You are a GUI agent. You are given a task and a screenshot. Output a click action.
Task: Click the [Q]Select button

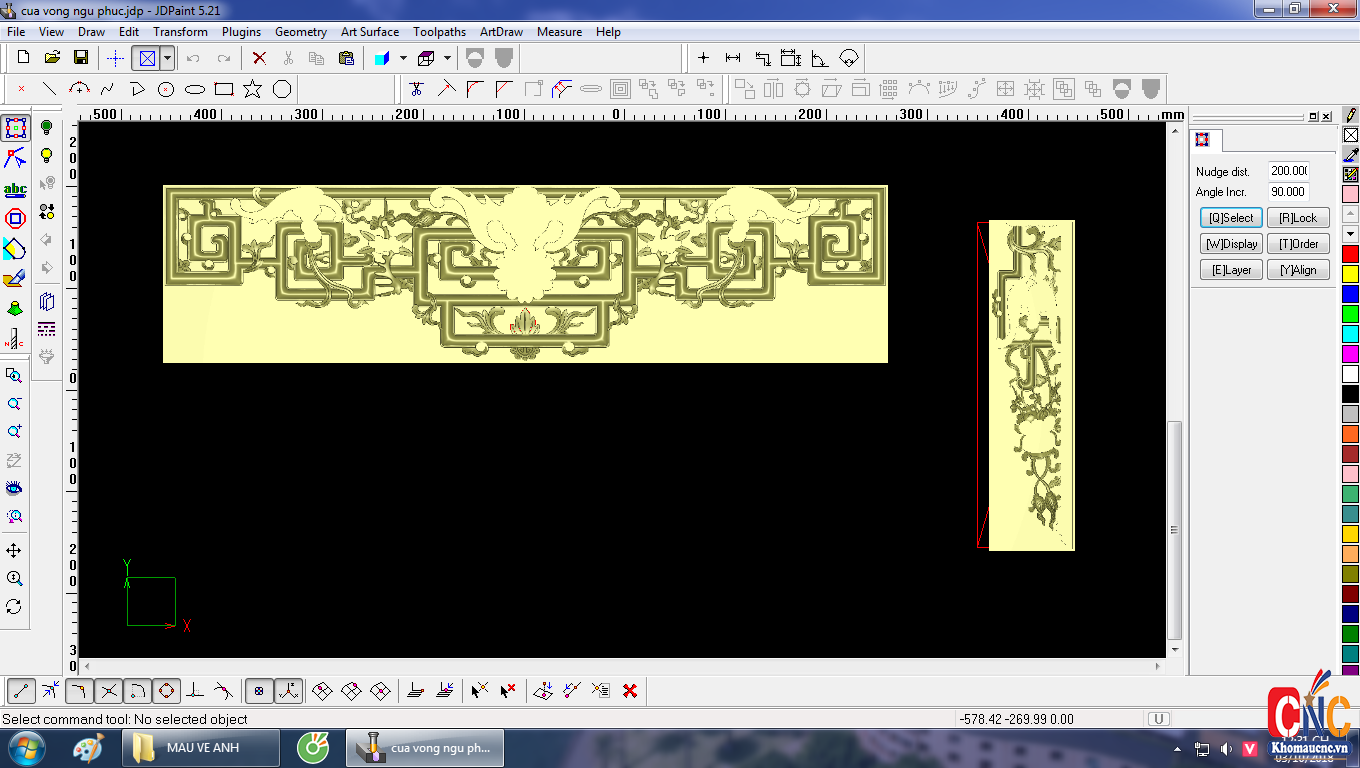point(1231,218)
